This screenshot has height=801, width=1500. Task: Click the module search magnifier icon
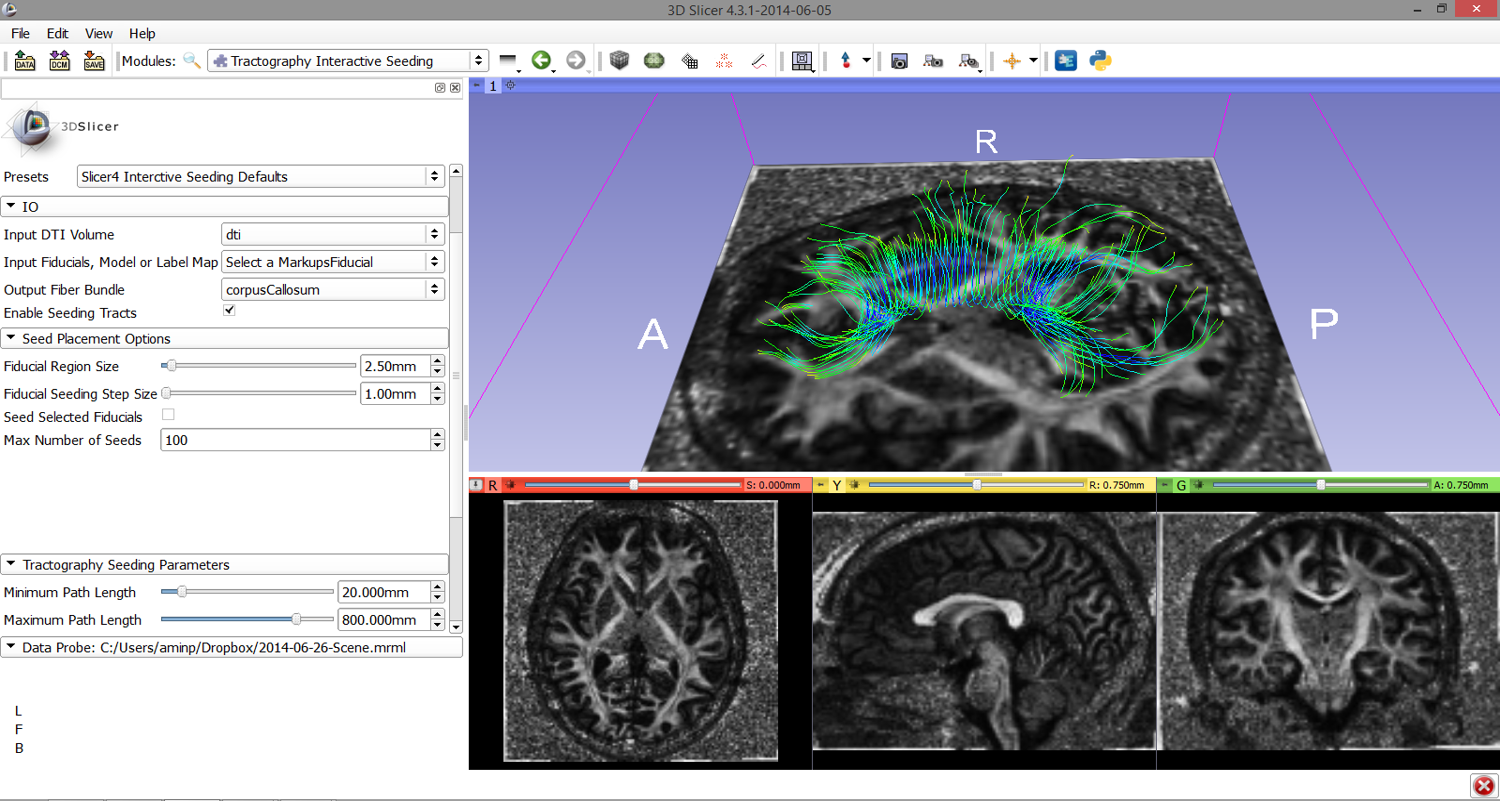191,61
